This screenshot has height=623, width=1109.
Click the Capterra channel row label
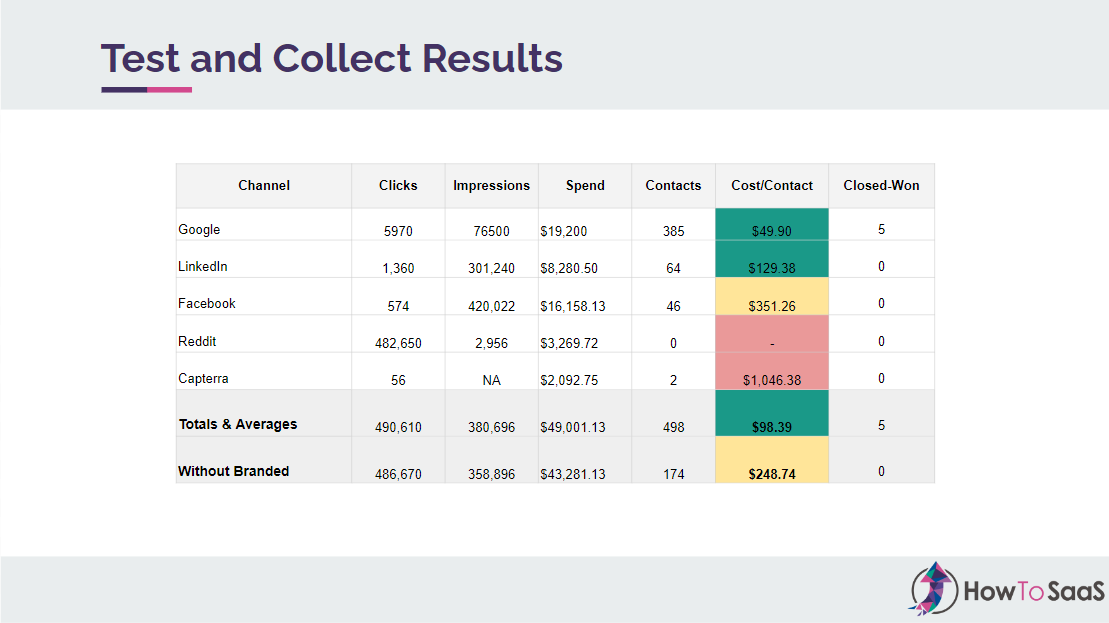coord(203,378)
